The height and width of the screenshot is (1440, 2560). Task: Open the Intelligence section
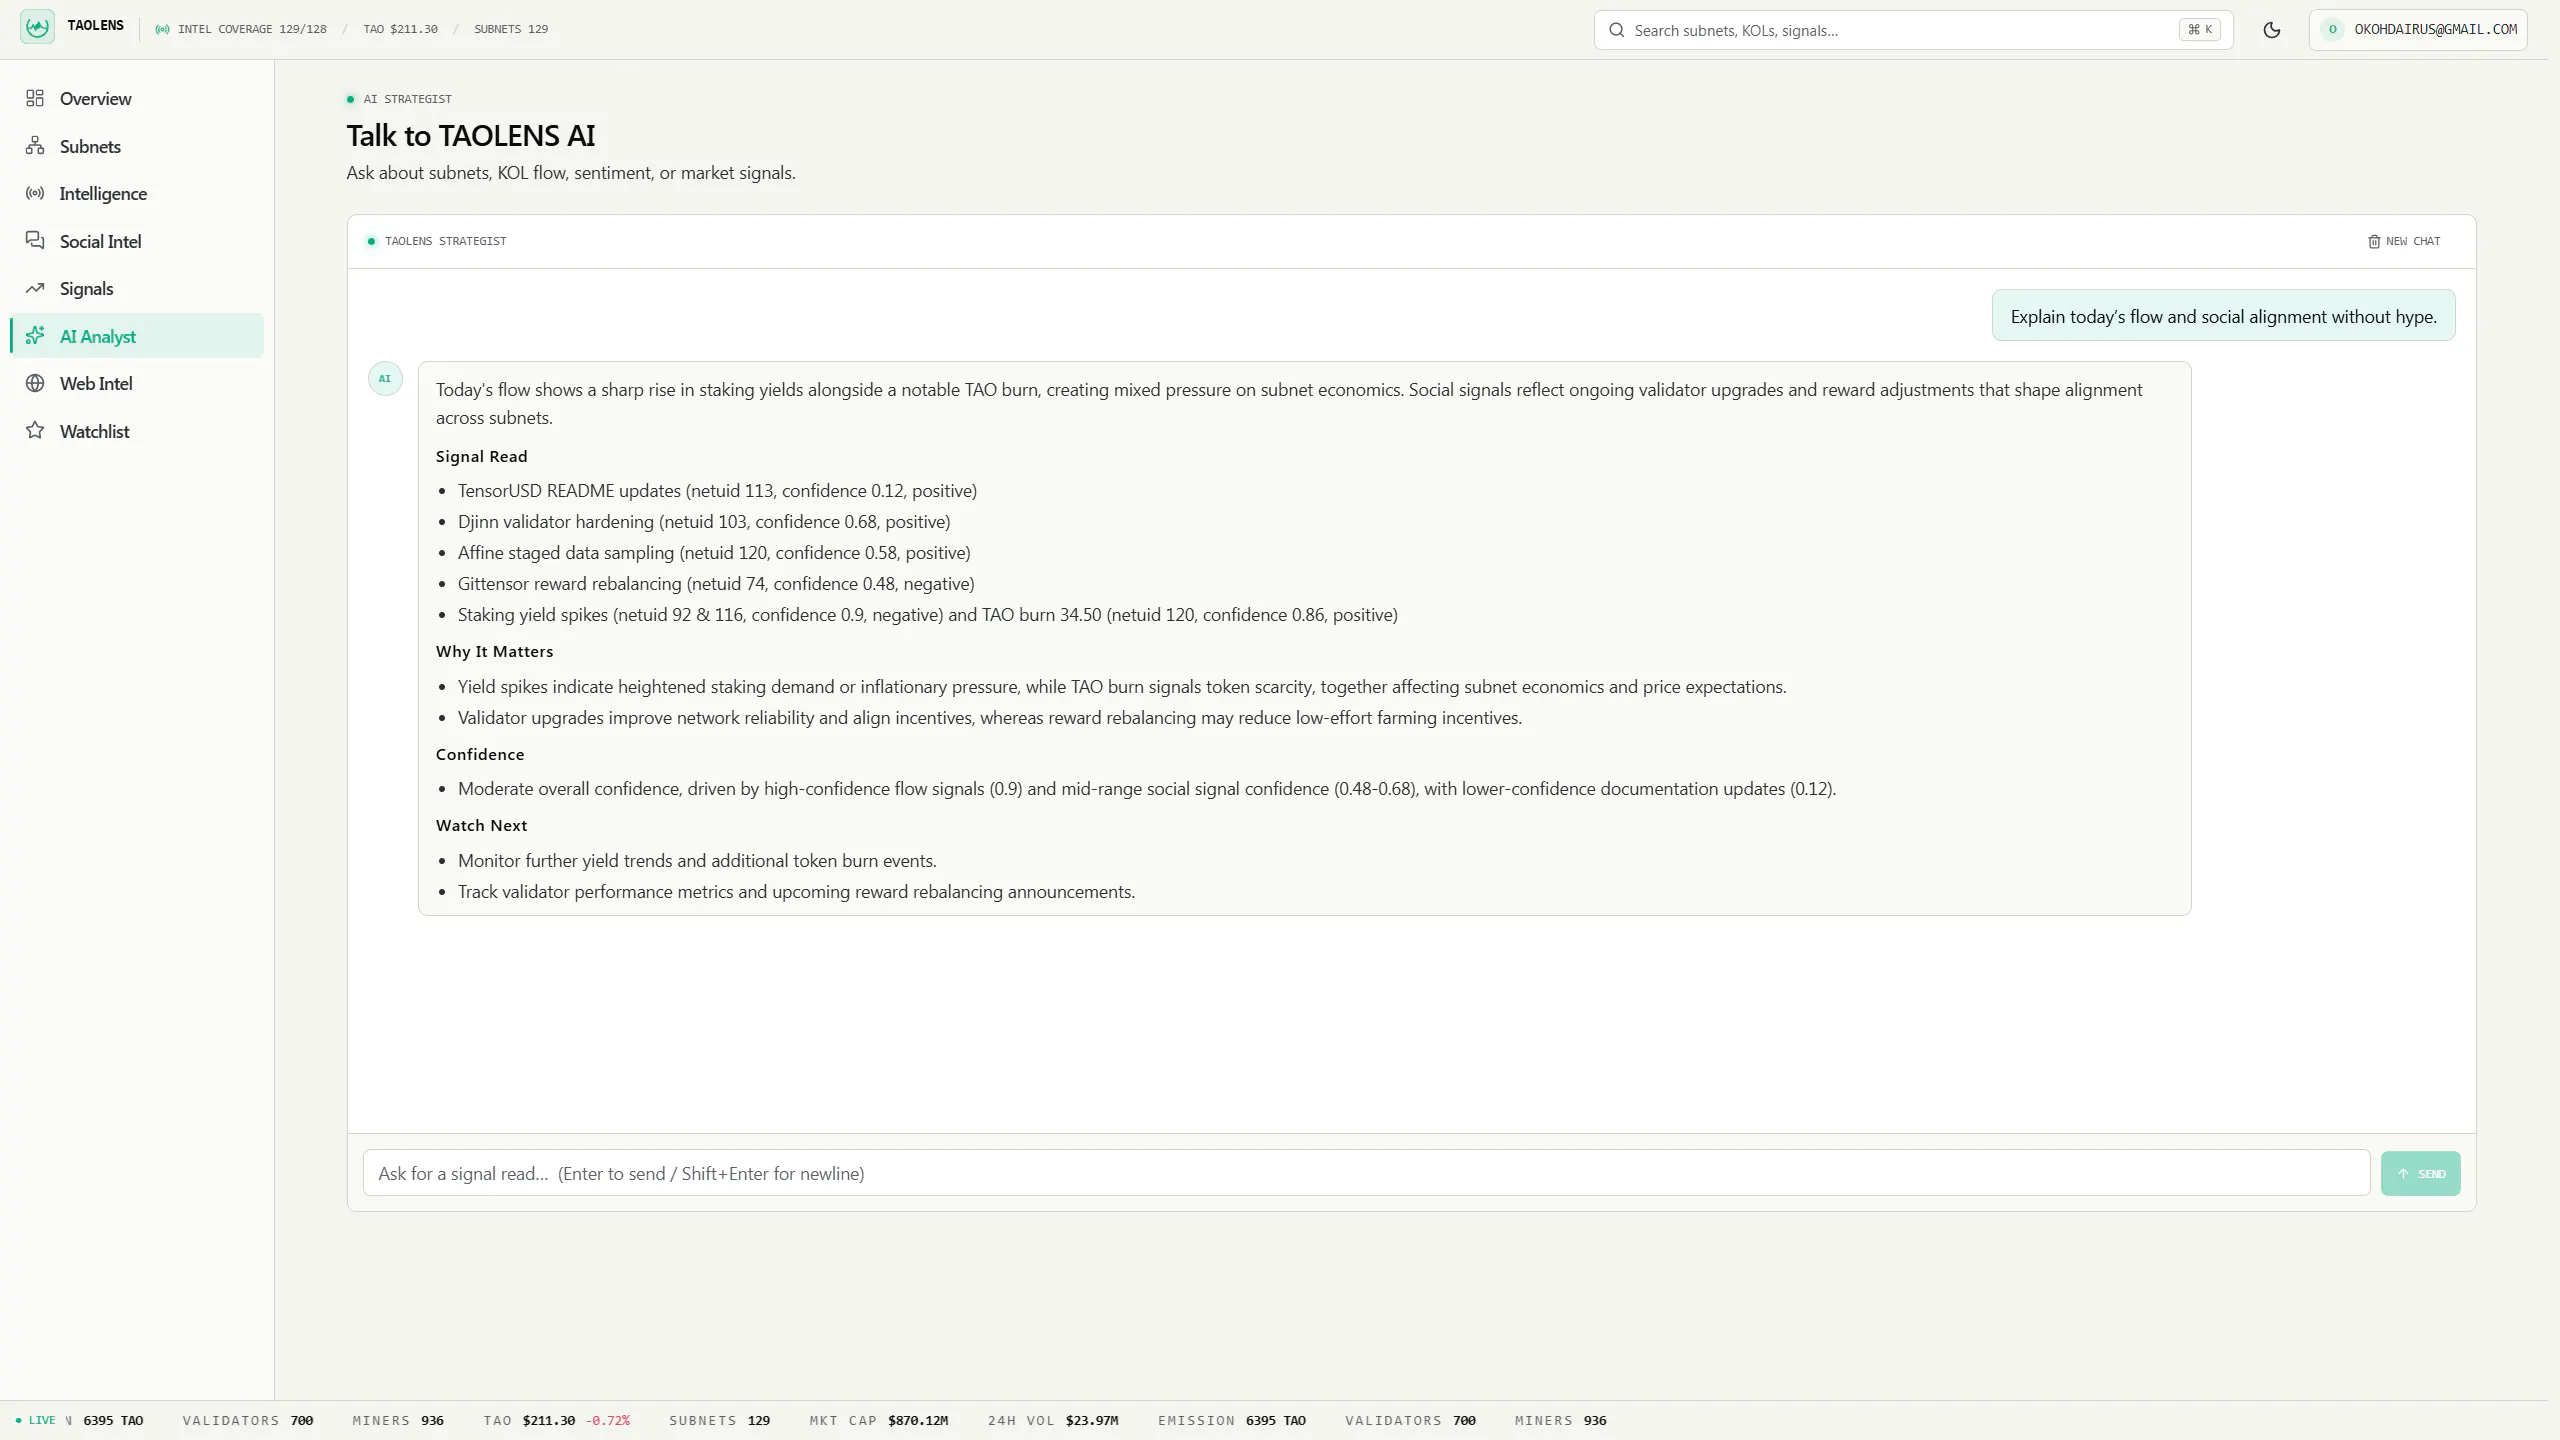click(137, 193)
